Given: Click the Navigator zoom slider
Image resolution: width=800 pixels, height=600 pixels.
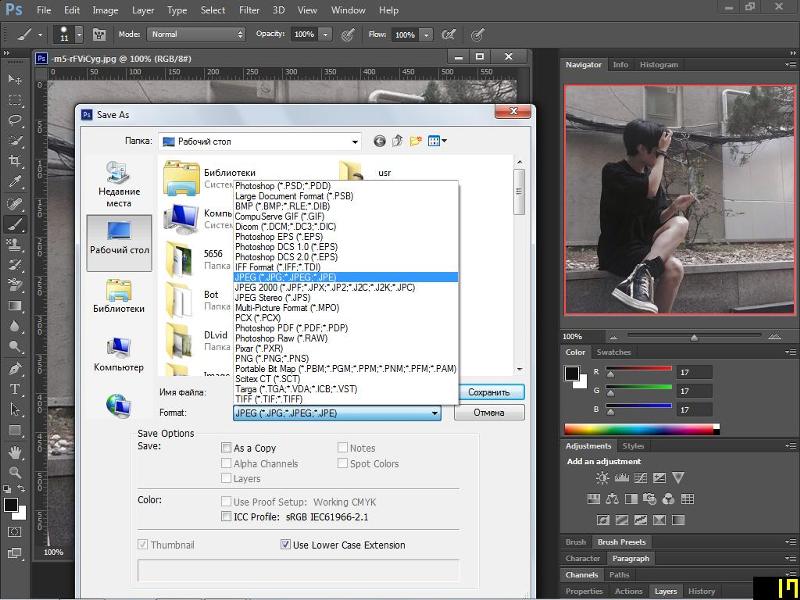Looking at the screenshot, I should point(694,336).
